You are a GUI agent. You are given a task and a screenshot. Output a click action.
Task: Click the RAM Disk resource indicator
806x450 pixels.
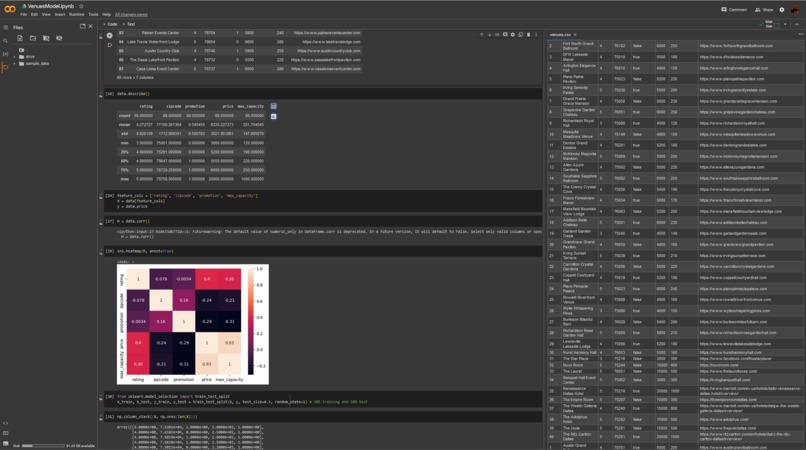coord(769,24)
